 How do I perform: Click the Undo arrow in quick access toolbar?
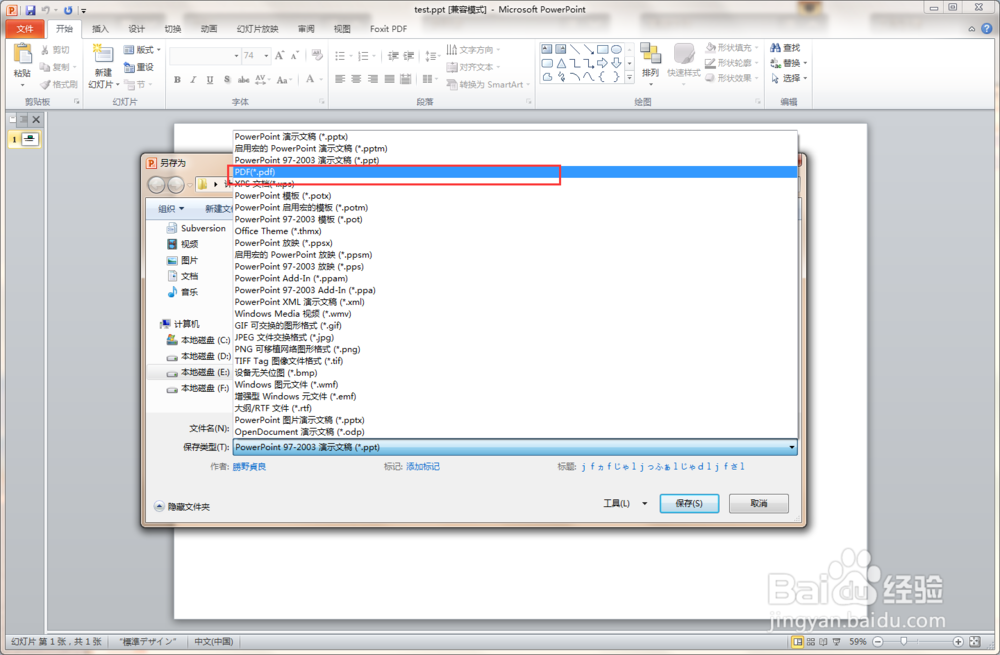(x=46, y=10)
